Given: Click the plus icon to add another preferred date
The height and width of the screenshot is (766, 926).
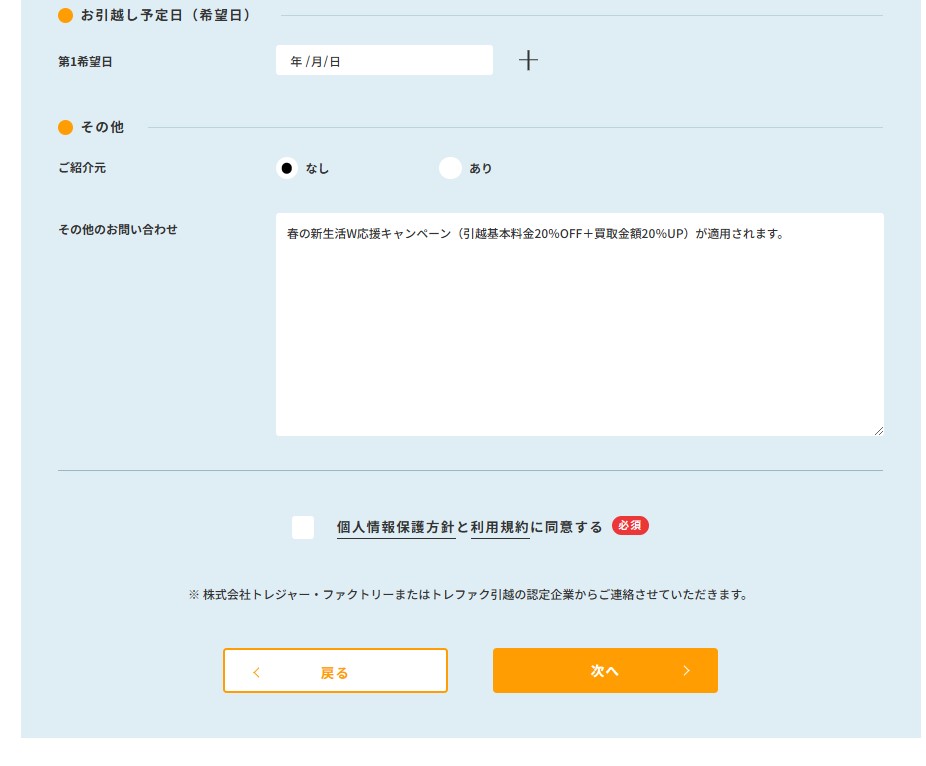Looking at the screenshot, I should (528, 61).
